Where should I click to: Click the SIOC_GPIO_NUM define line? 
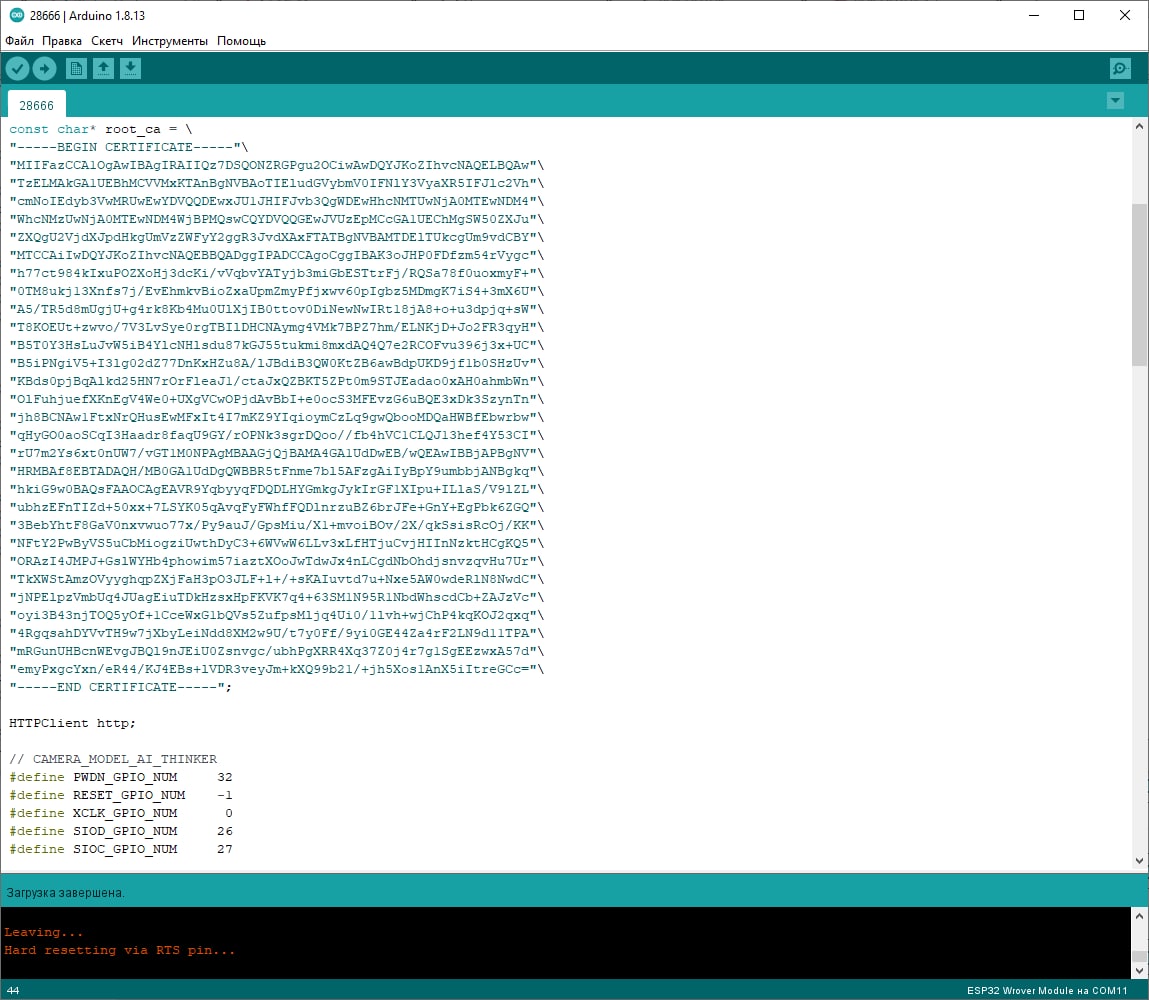[121, 849]
